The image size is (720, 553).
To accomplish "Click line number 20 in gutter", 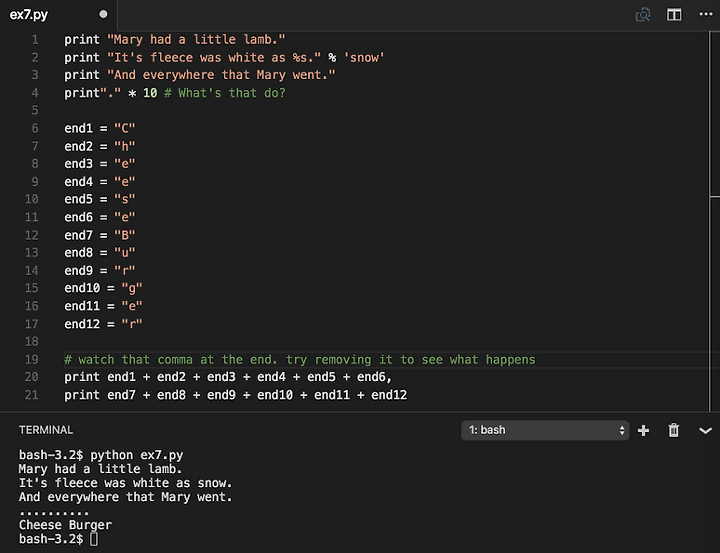I will [32, 377].
